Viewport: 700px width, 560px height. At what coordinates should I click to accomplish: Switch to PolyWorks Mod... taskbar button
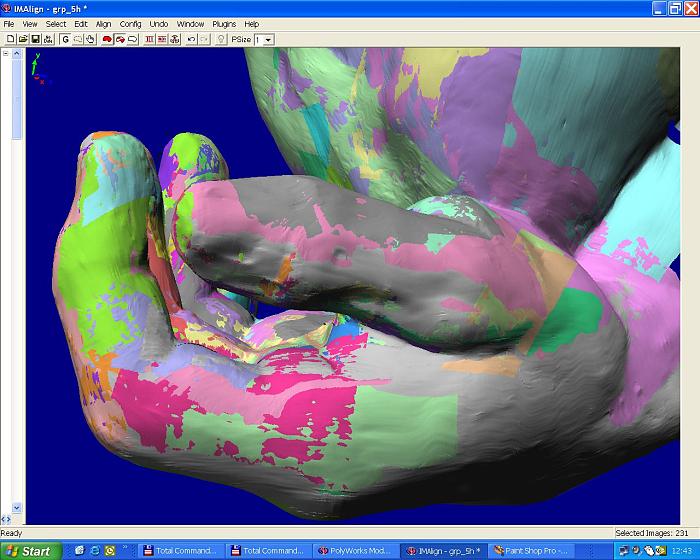pos(355,551)
